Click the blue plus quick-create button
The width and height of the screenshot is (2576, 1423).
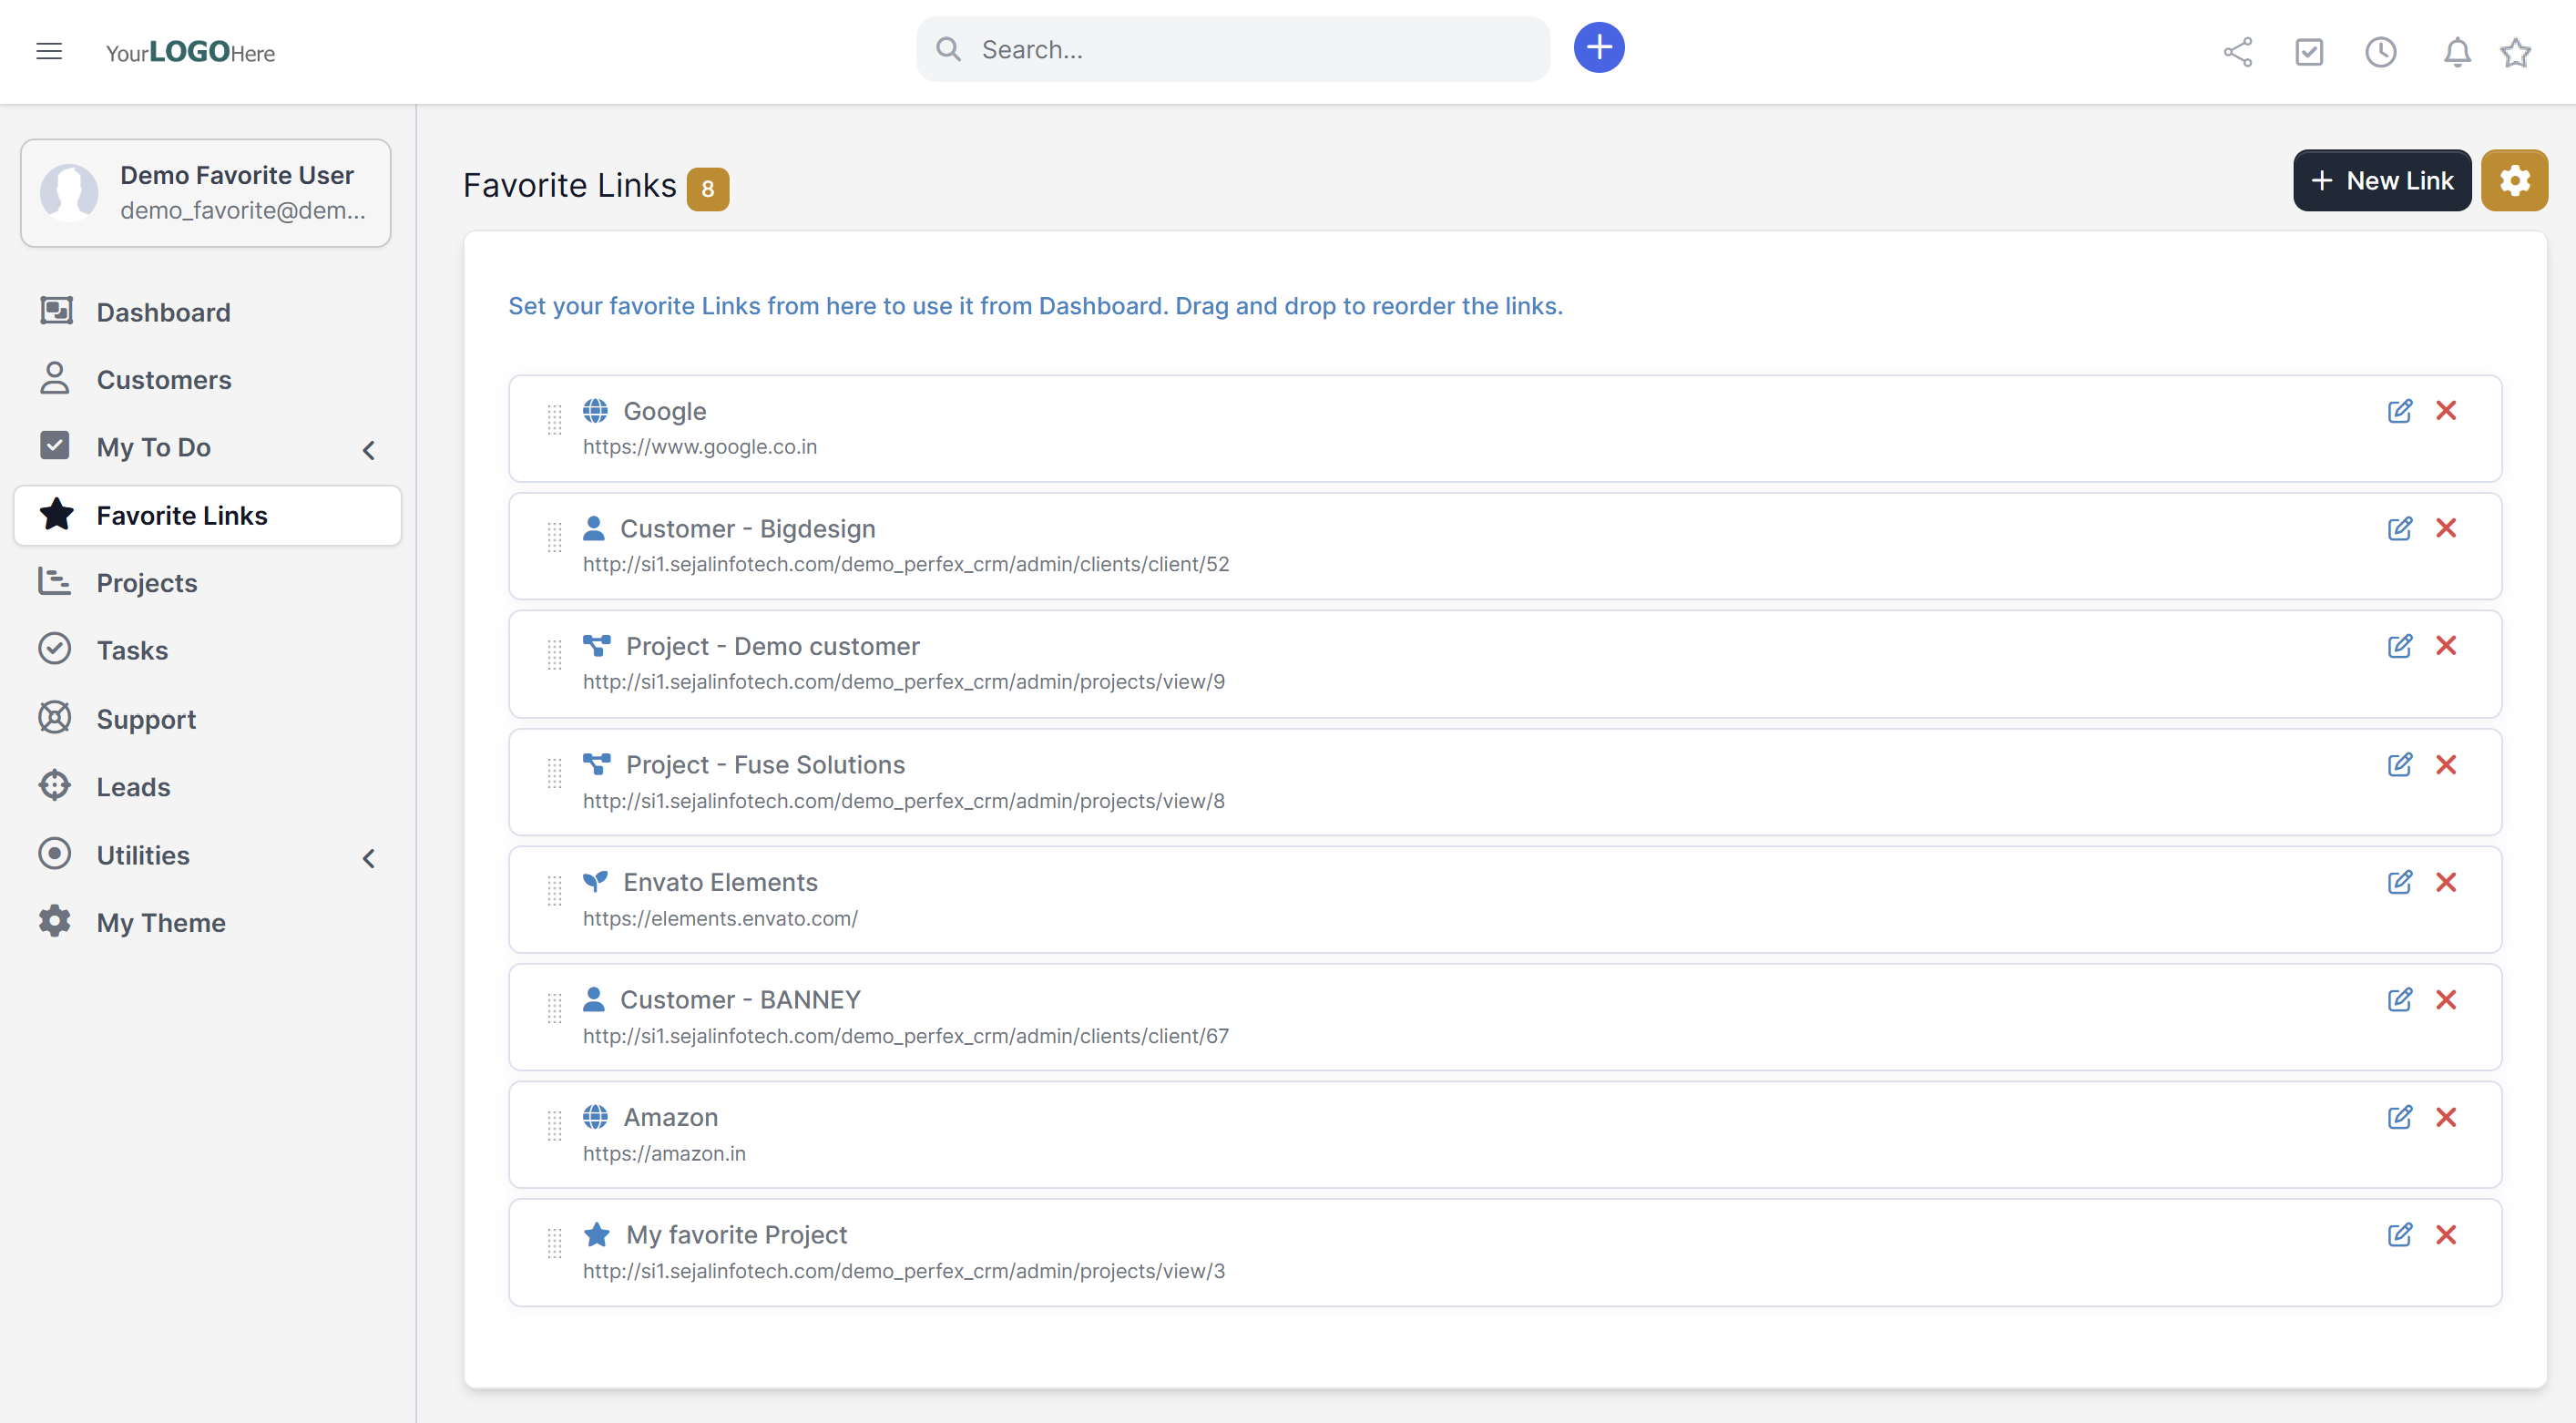1598,48
